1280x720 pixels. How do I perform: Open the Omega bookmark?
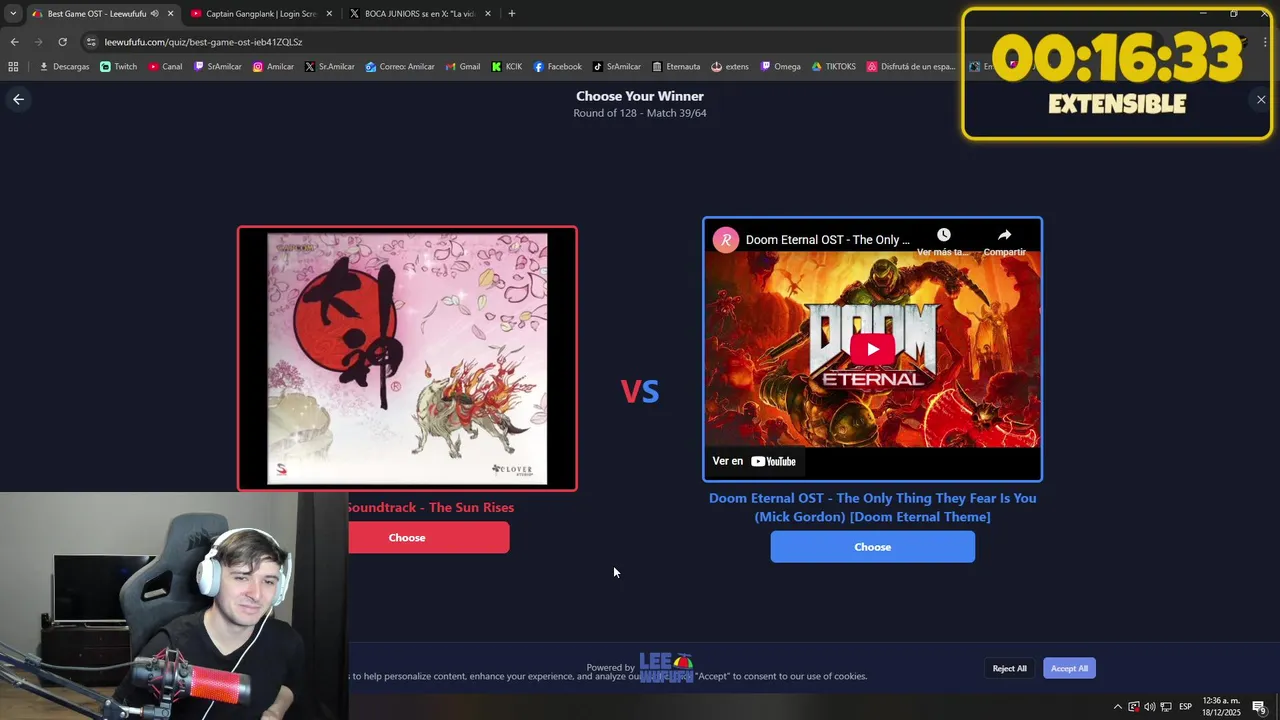click(x=781, y=67)
